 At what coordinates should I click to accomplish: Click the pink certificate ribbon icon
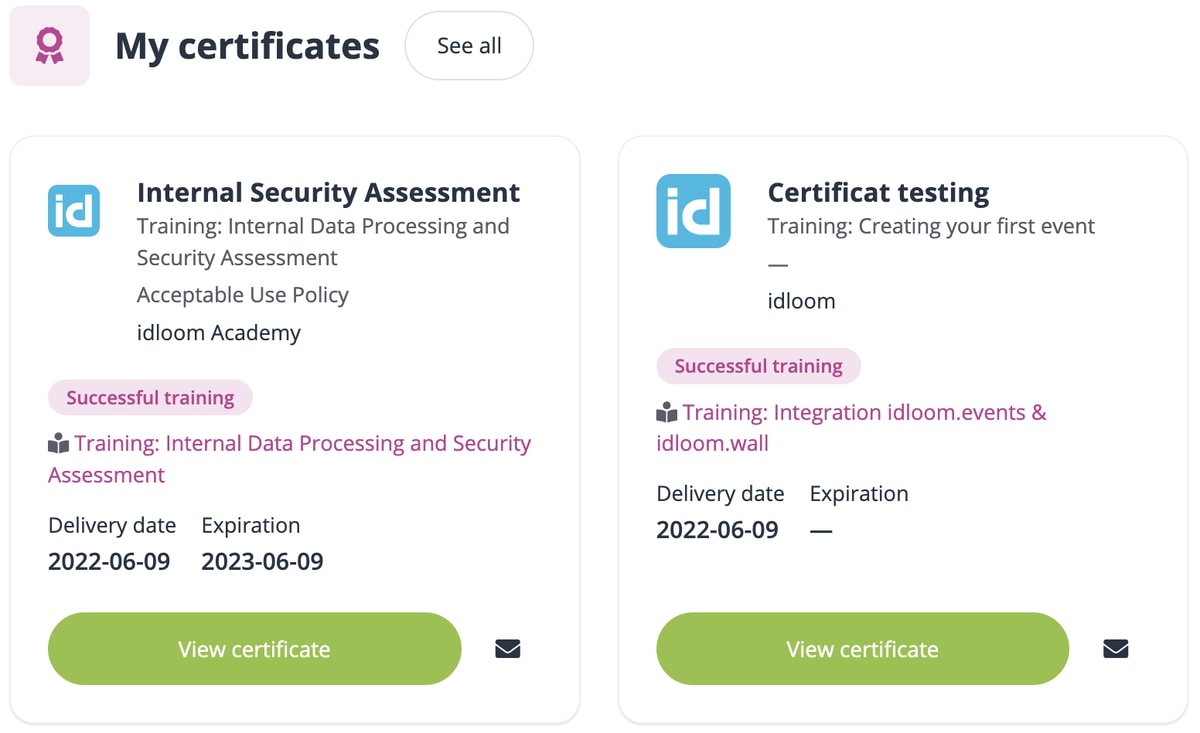click(x=48, y=45)
